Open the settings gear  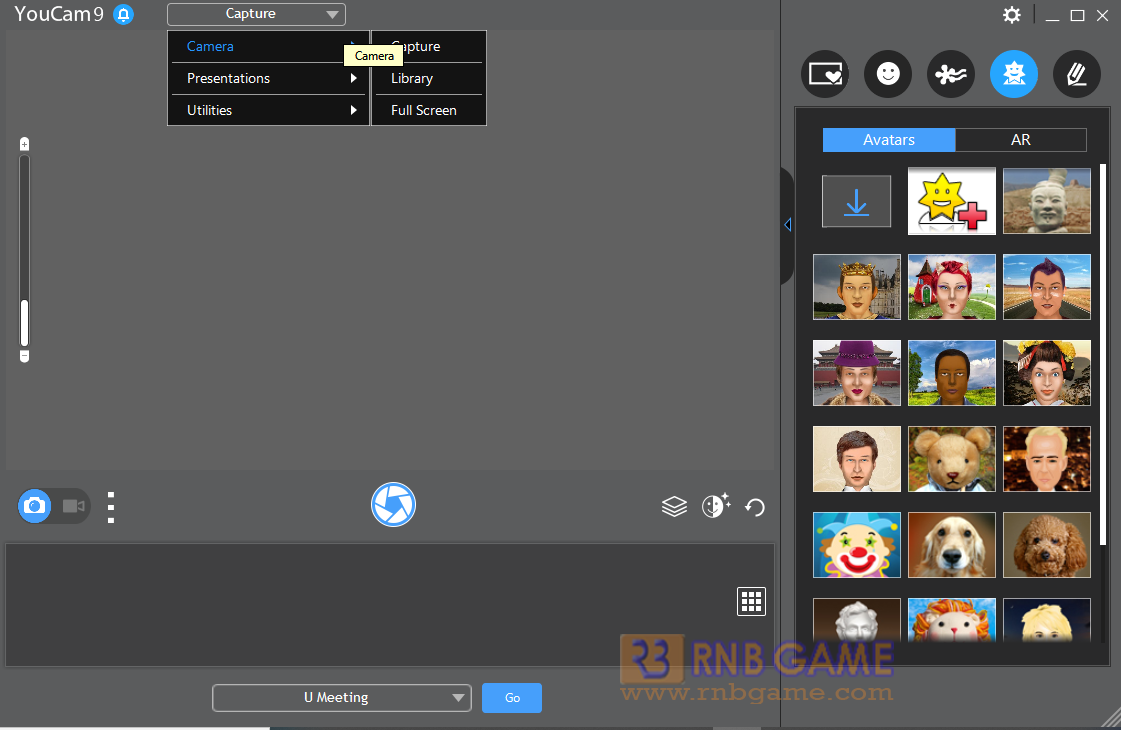click(1012, 15)
